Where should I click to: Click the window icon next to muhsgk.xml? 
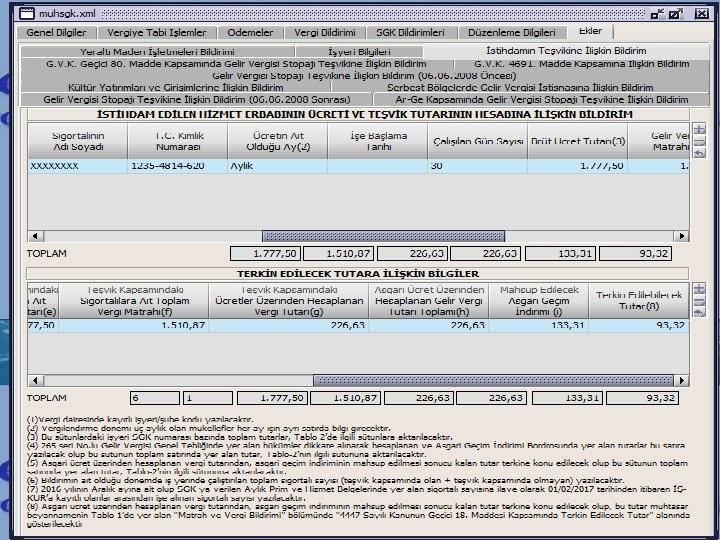pos(27,13)
